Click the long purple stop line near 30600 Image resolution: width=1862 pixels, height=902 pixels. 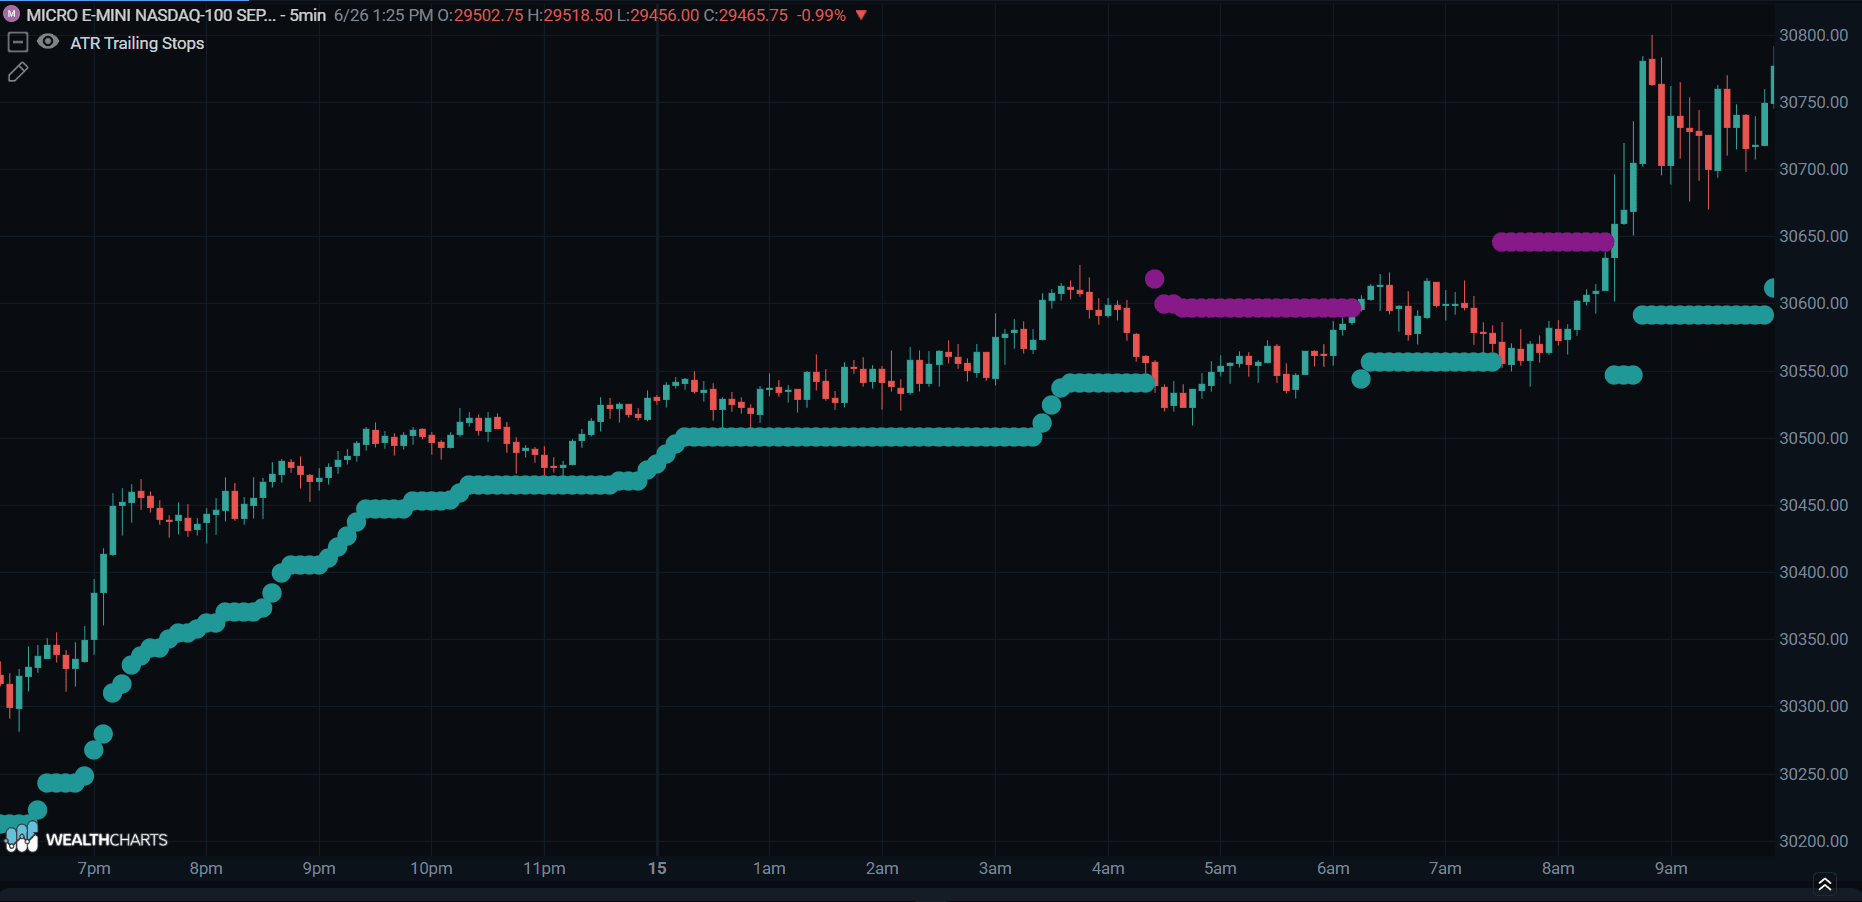tap(1258, 307)
